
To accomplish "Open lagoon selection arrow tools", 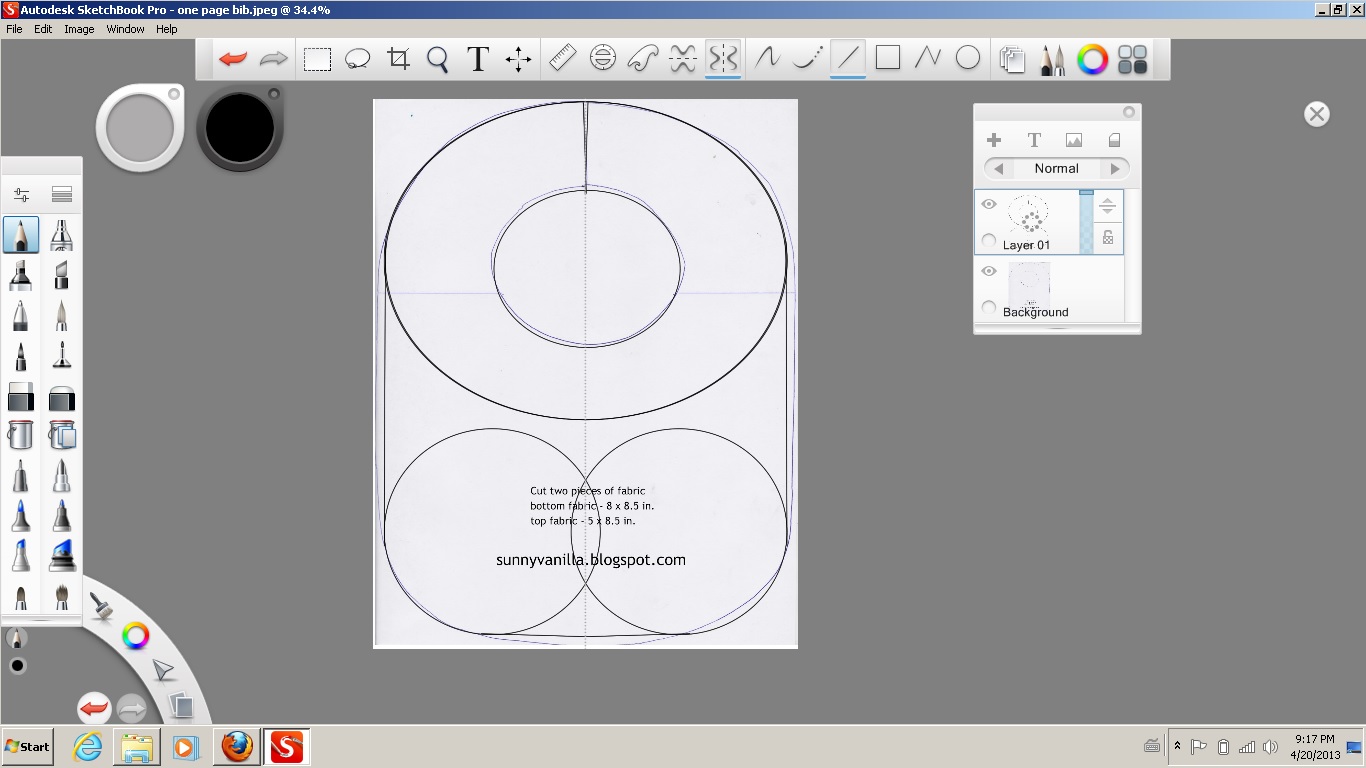I will (163, 670).
